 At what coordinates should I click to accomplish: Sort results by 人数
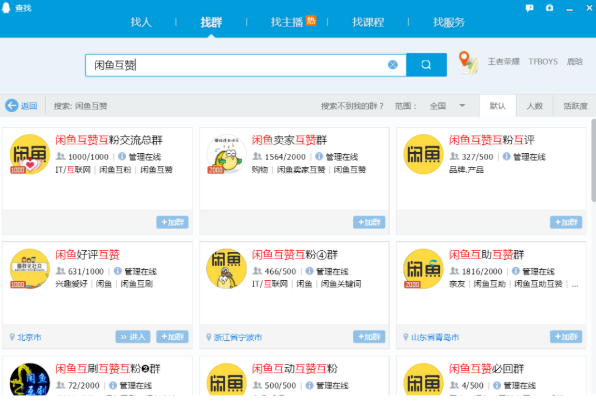pos(534,106)
